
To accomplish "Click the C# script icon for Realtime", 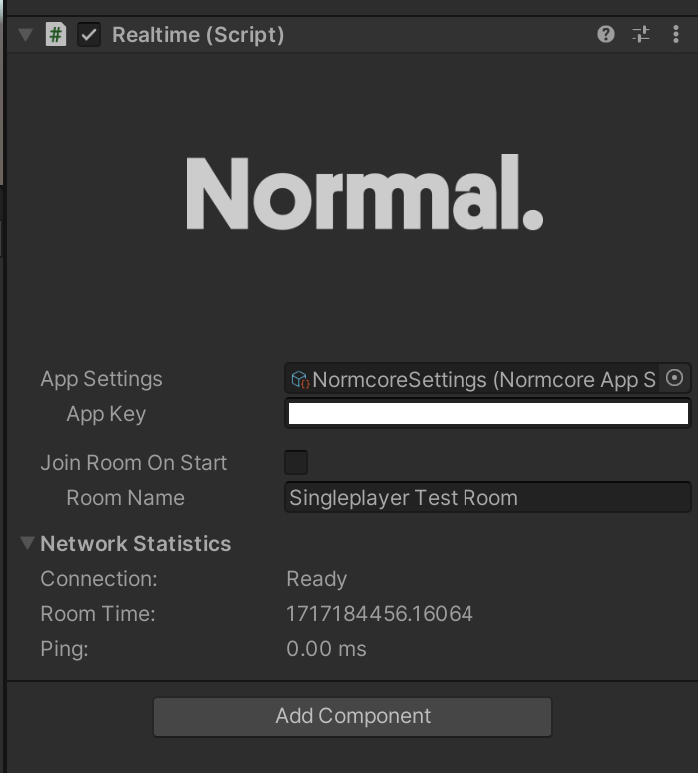I will [x=56, y=35].
